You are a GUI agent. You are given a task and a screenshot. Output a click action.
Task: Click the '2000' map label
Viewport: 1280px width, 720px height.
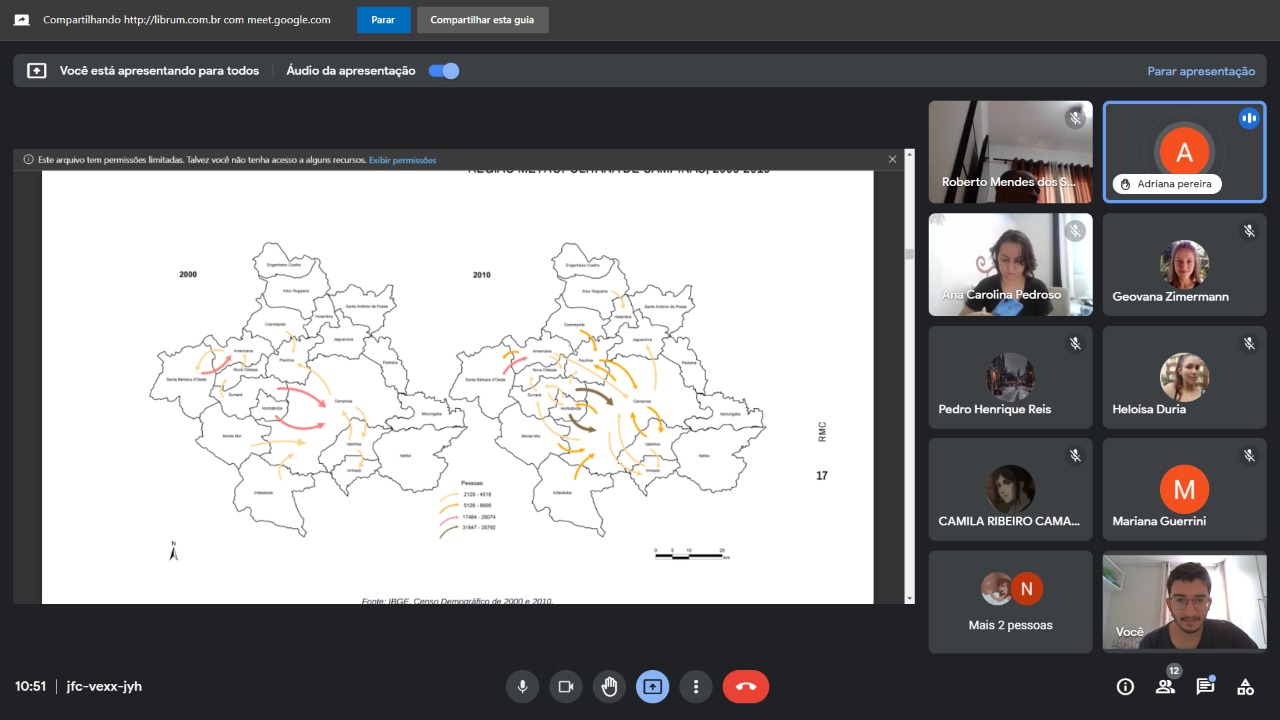(x=188, y=274)
